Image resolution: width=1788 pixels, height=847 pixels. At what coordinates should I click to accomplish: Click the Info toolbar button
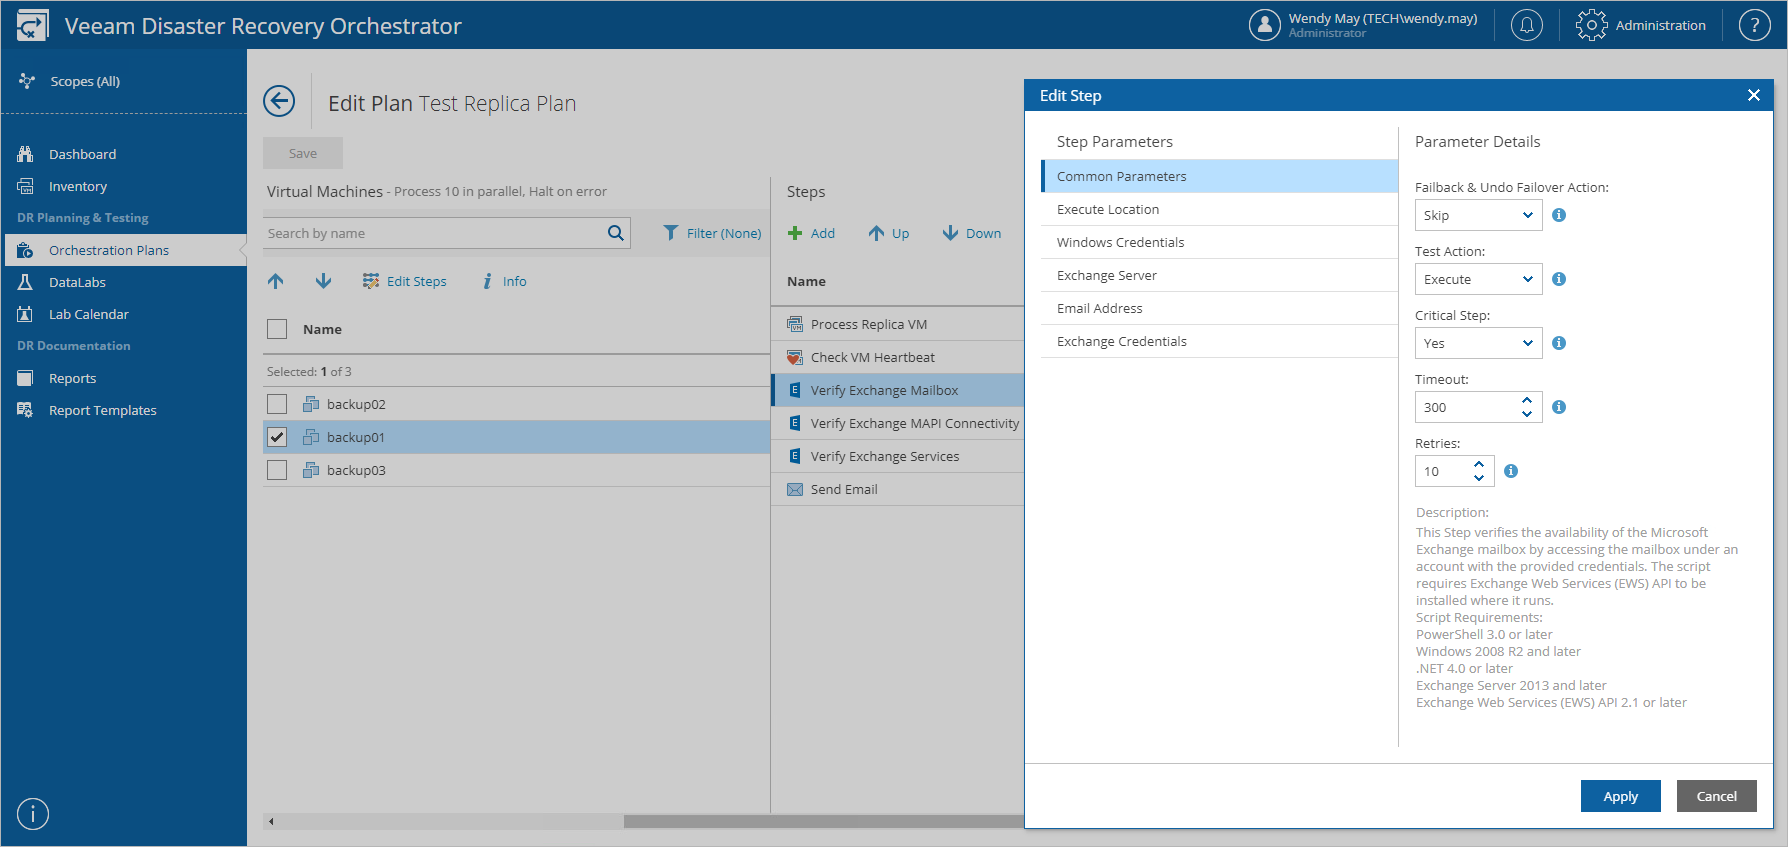[x=504, y=281]
